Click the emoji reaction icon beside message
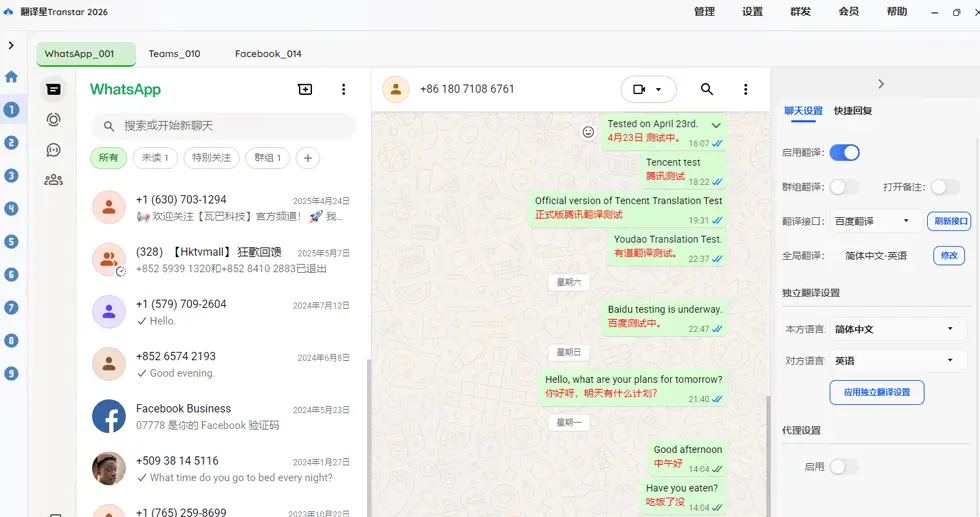980x517 pixels. [588, 132]
